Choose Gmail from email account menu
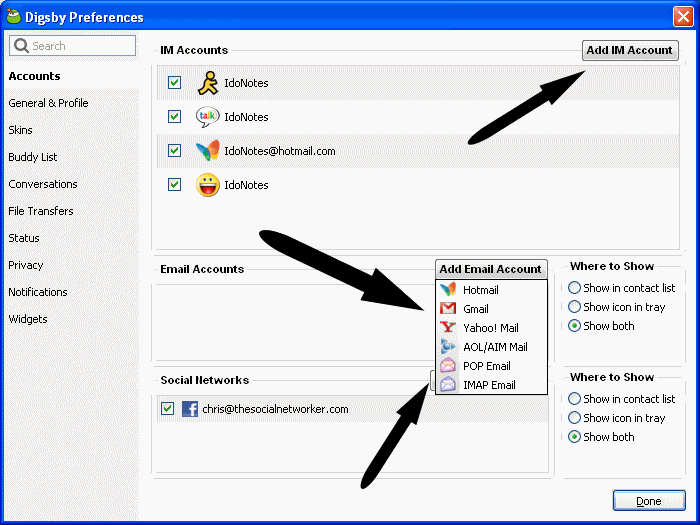The image size is (700, 525). 491,308
